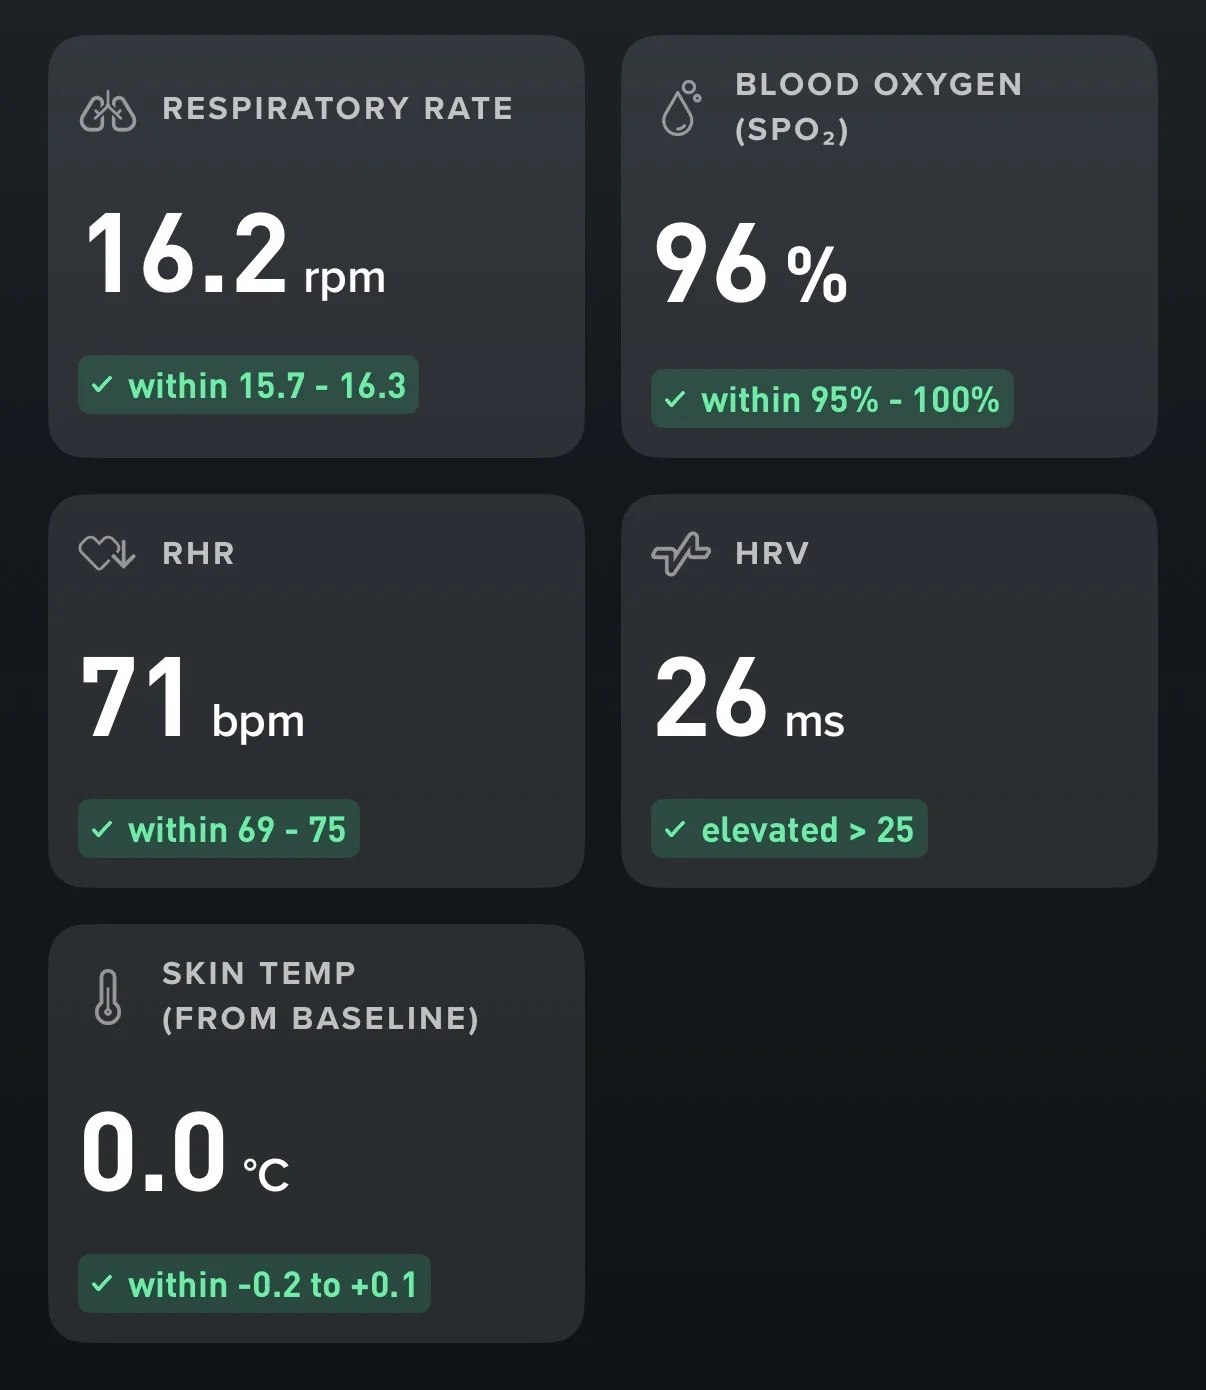Tap the lungs icon for Respiratory Rate
1206x1390 pixels.
(x=108, y=111)
